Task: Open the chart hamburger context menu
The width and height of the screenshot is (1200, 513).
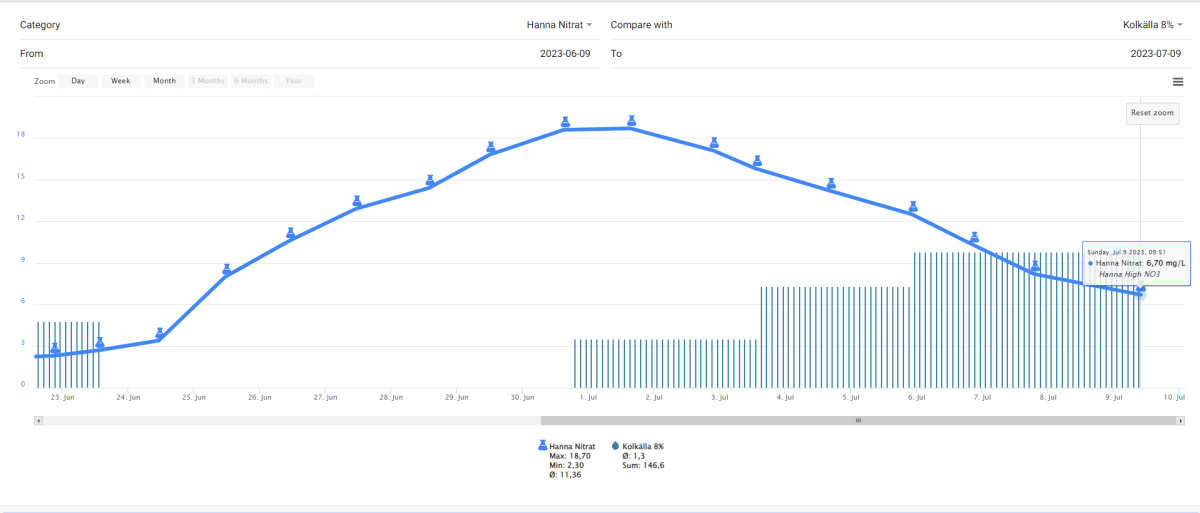Action: (x=1178, y=82)
